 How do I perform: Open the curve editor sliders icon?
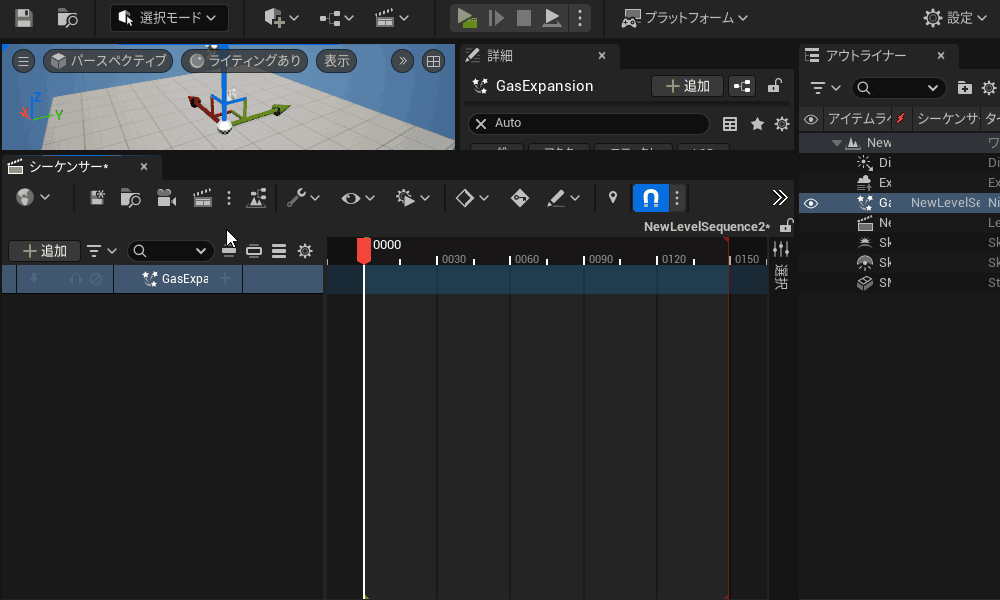pyautogui.click(x=781, y=249)
